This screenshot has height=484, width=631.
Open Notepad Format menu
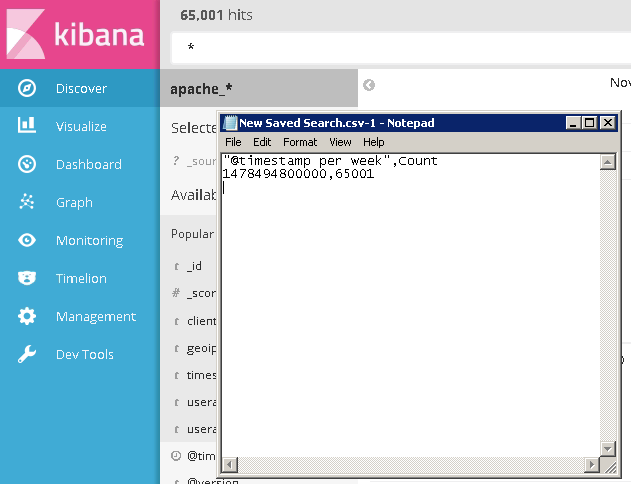[x=300, y=142]
